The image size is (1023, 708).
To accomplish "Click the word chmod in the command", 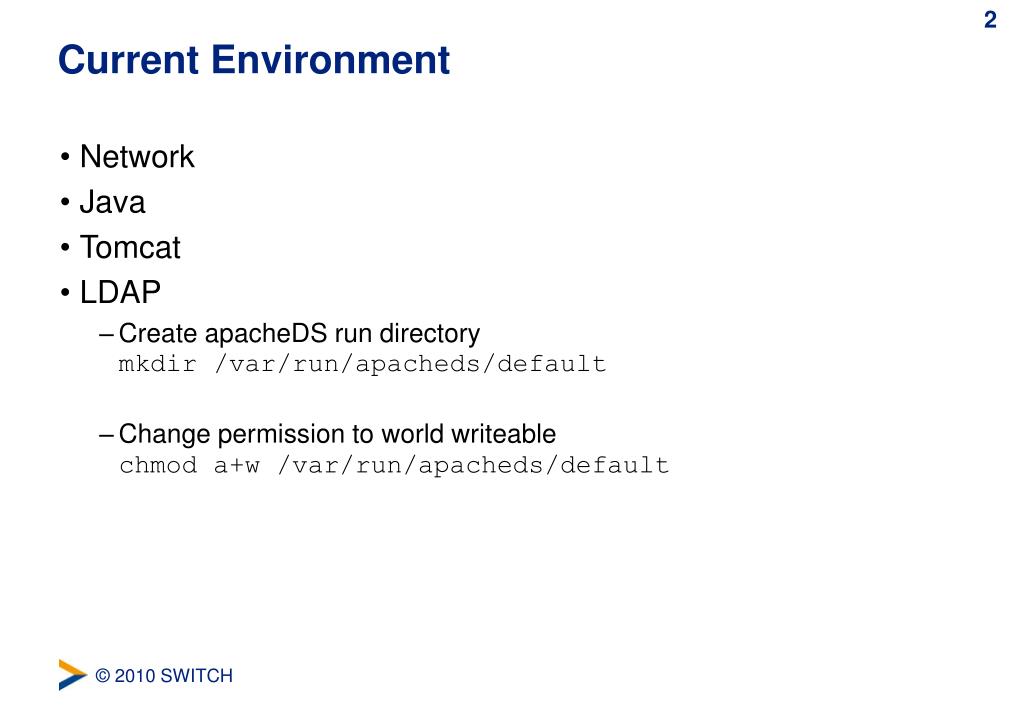I will point(158,465).
